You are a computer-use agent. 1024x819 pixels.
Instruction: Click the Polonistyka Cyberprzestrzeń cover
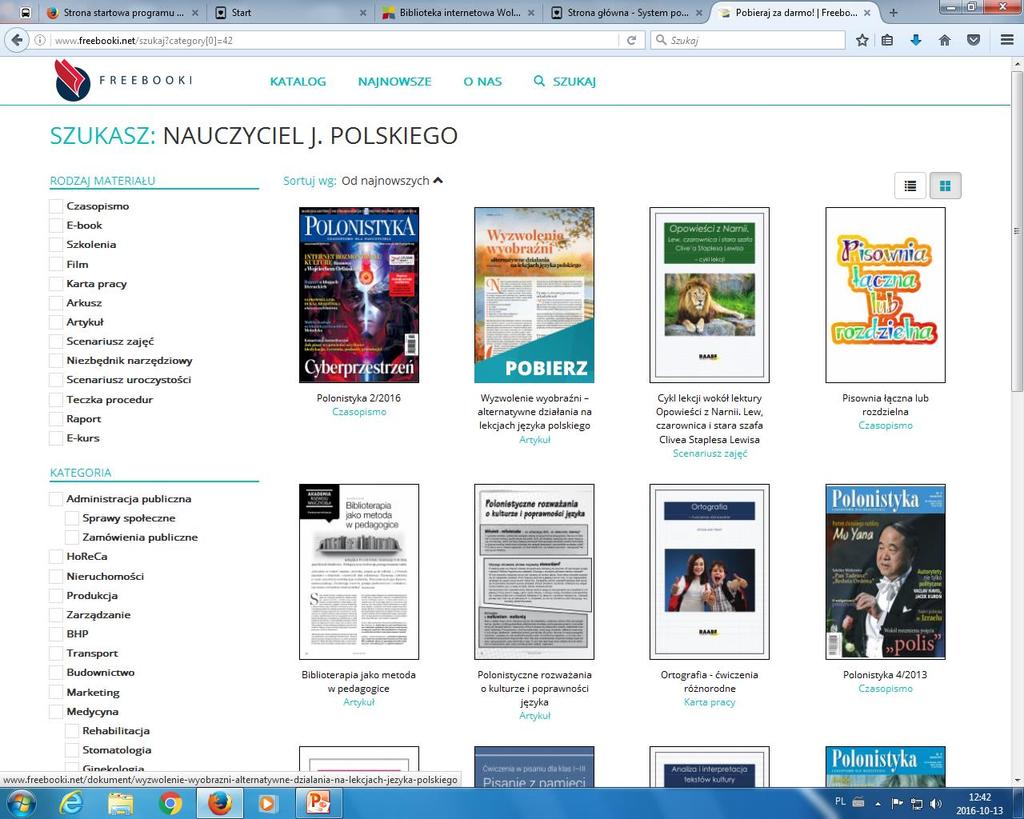tap(359, 295)
